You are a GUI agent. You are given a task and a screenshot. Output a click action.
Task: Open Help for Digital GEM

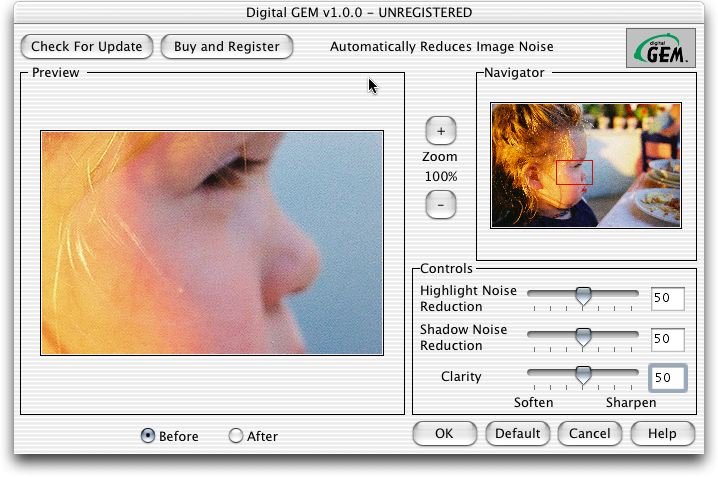click(662, 434)
